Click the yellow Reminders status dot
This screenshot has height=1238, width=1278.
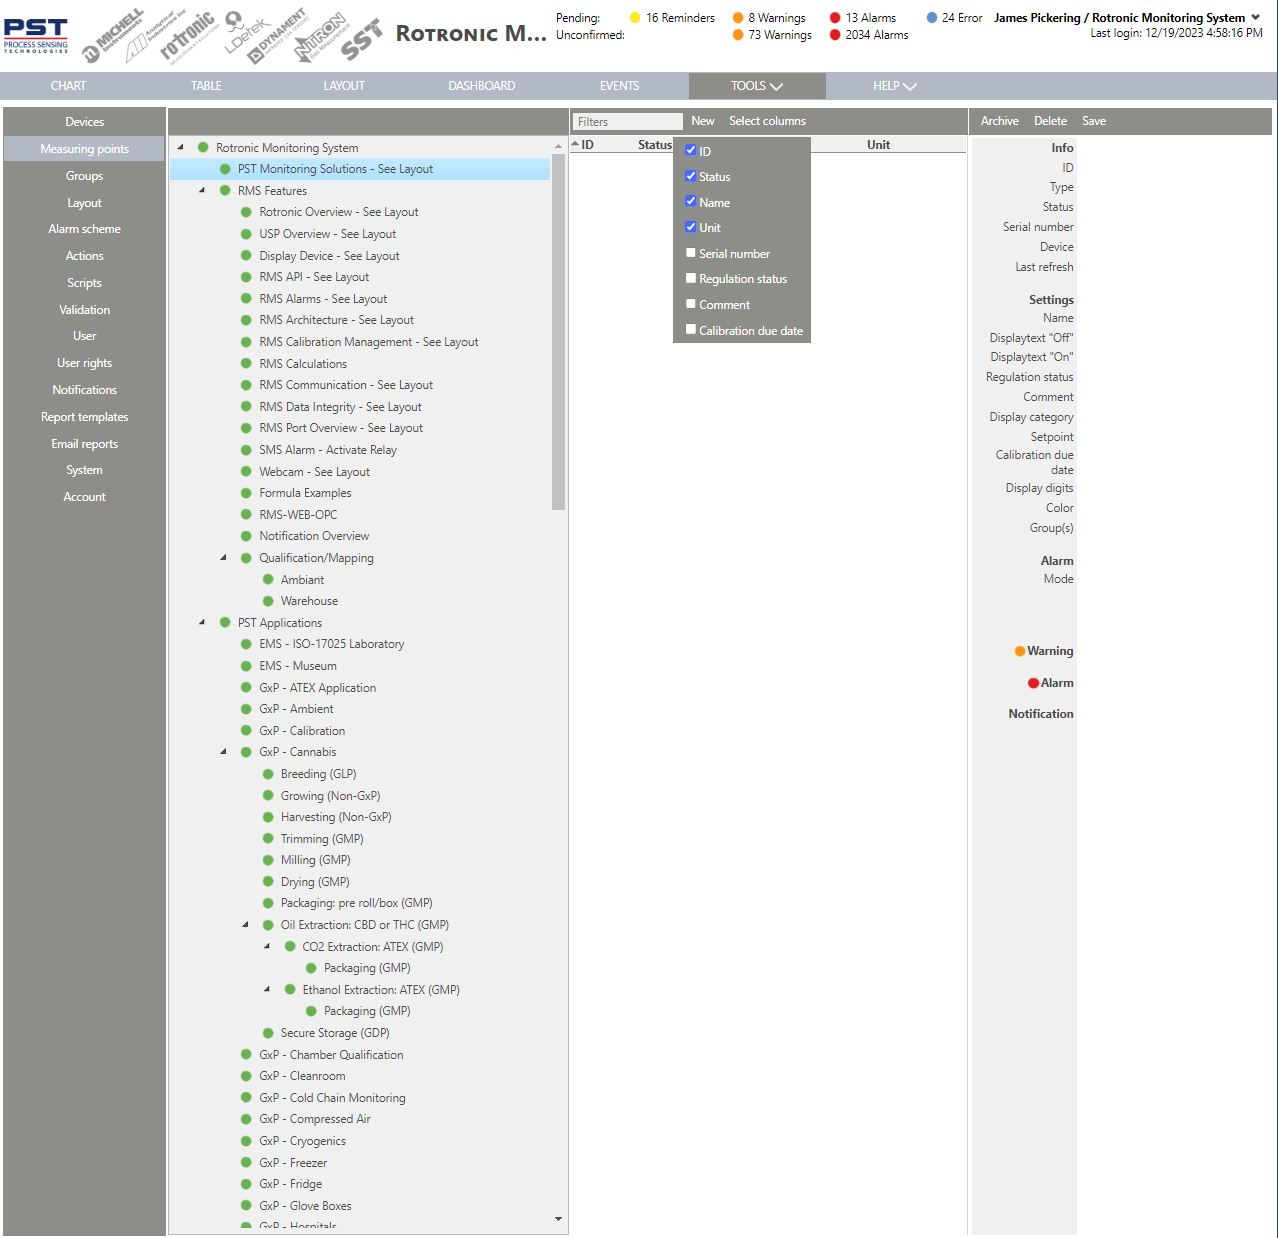click(x=635, y=18)
